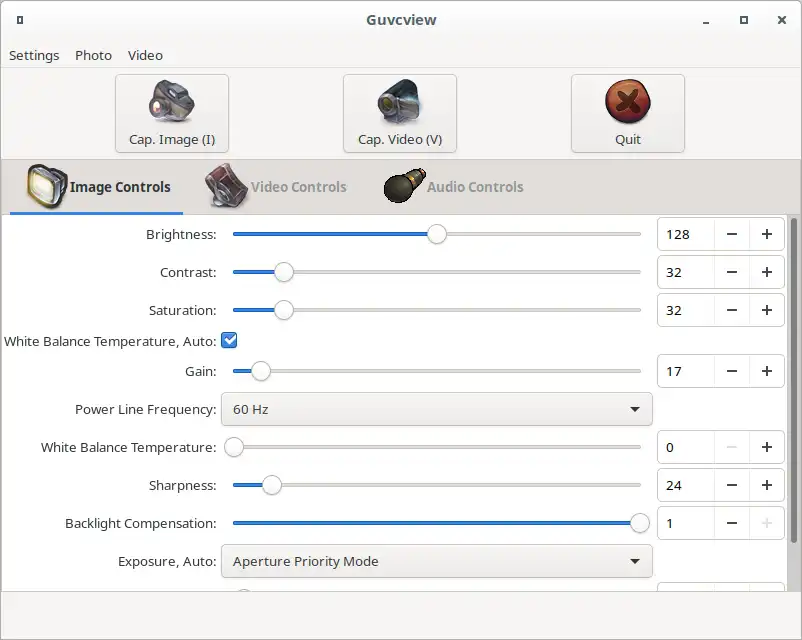Increase Brightness with the plus button
Image resolution: width=802 pixels, height=640 pixels.
[x=767, y=234]
